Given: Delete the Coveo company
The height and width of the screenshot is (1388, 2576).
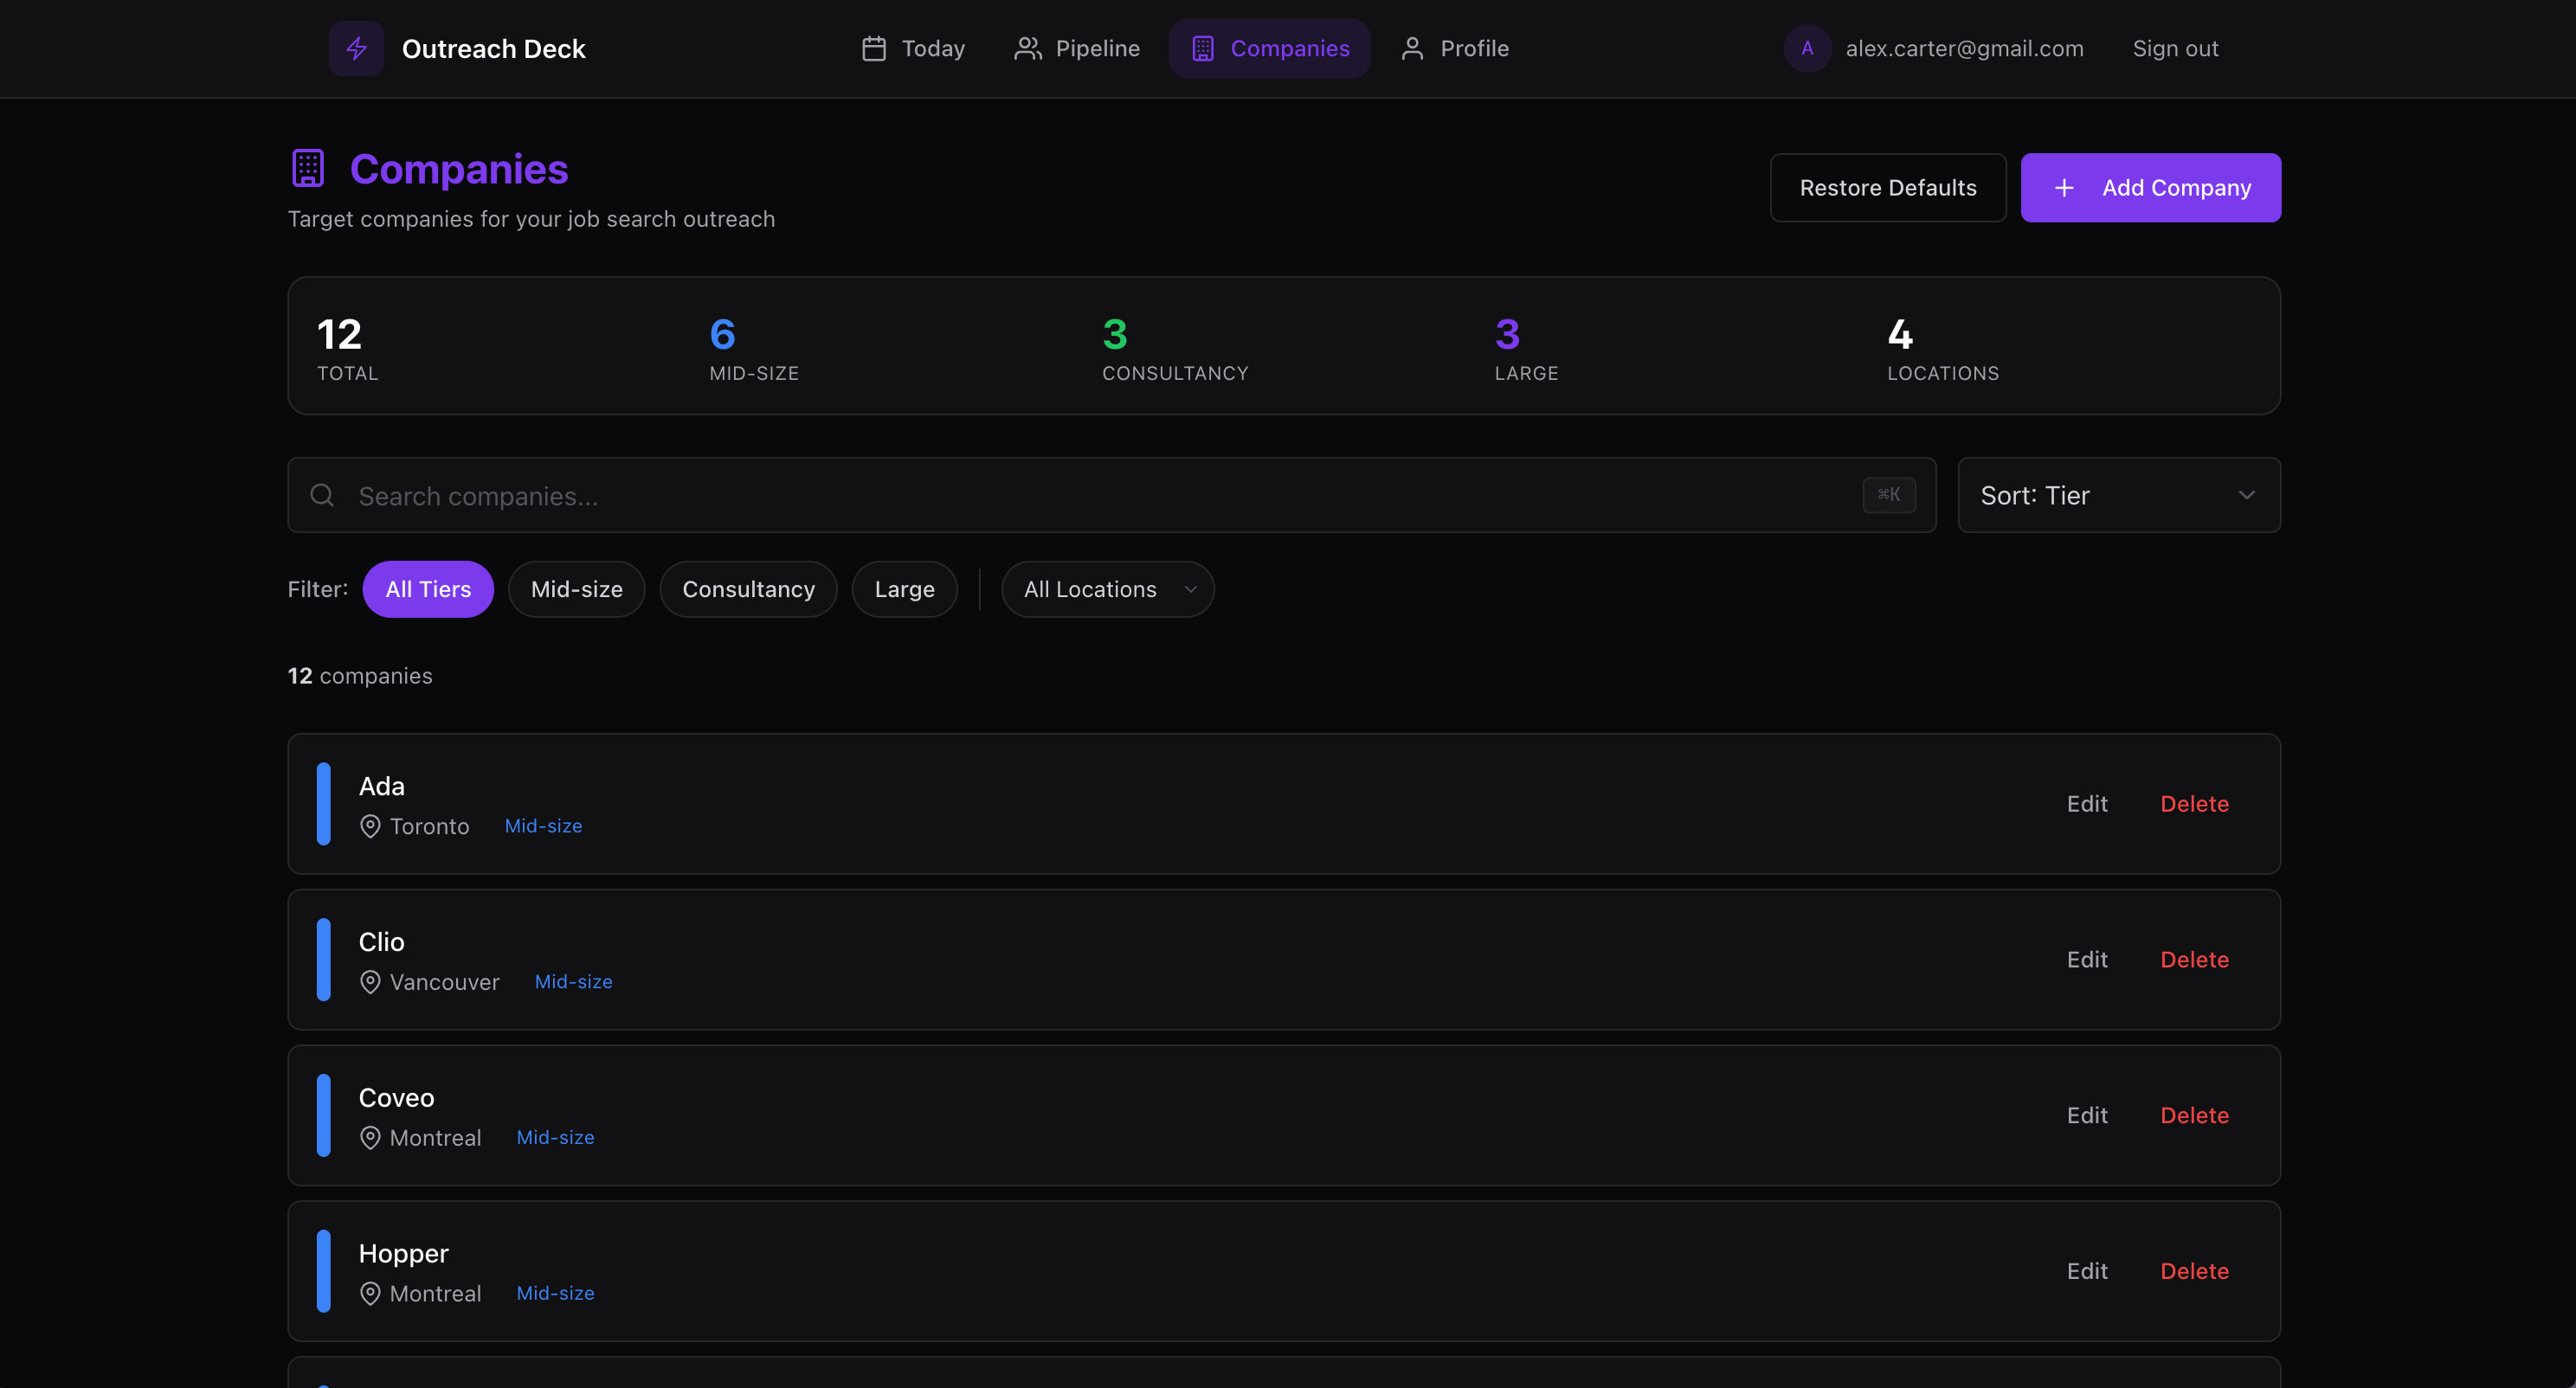Looking at the screenshot, I should [x=2195, y=1116].
